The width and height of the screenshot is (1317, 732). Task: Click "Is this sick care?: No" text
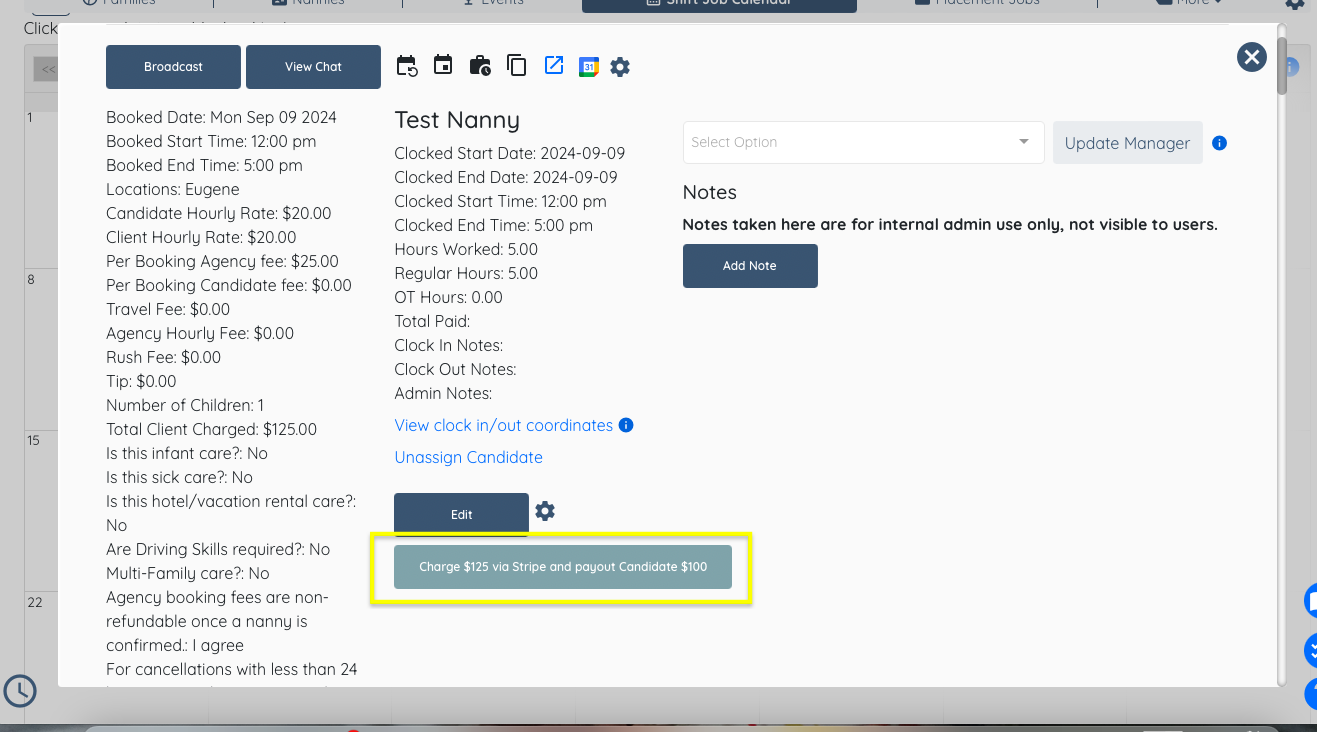(x=179, y=477)
